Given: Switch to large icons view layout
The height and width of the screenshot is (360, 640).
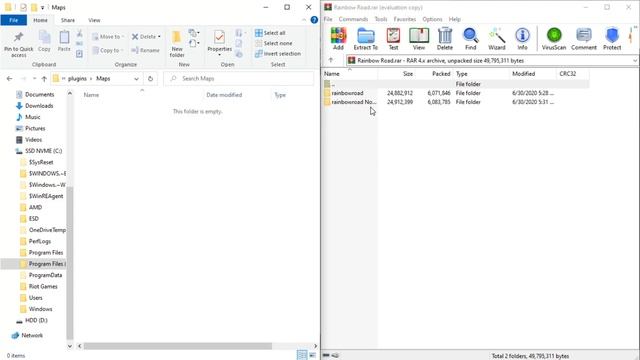Looking at the screenshot, I should point(312,355).
